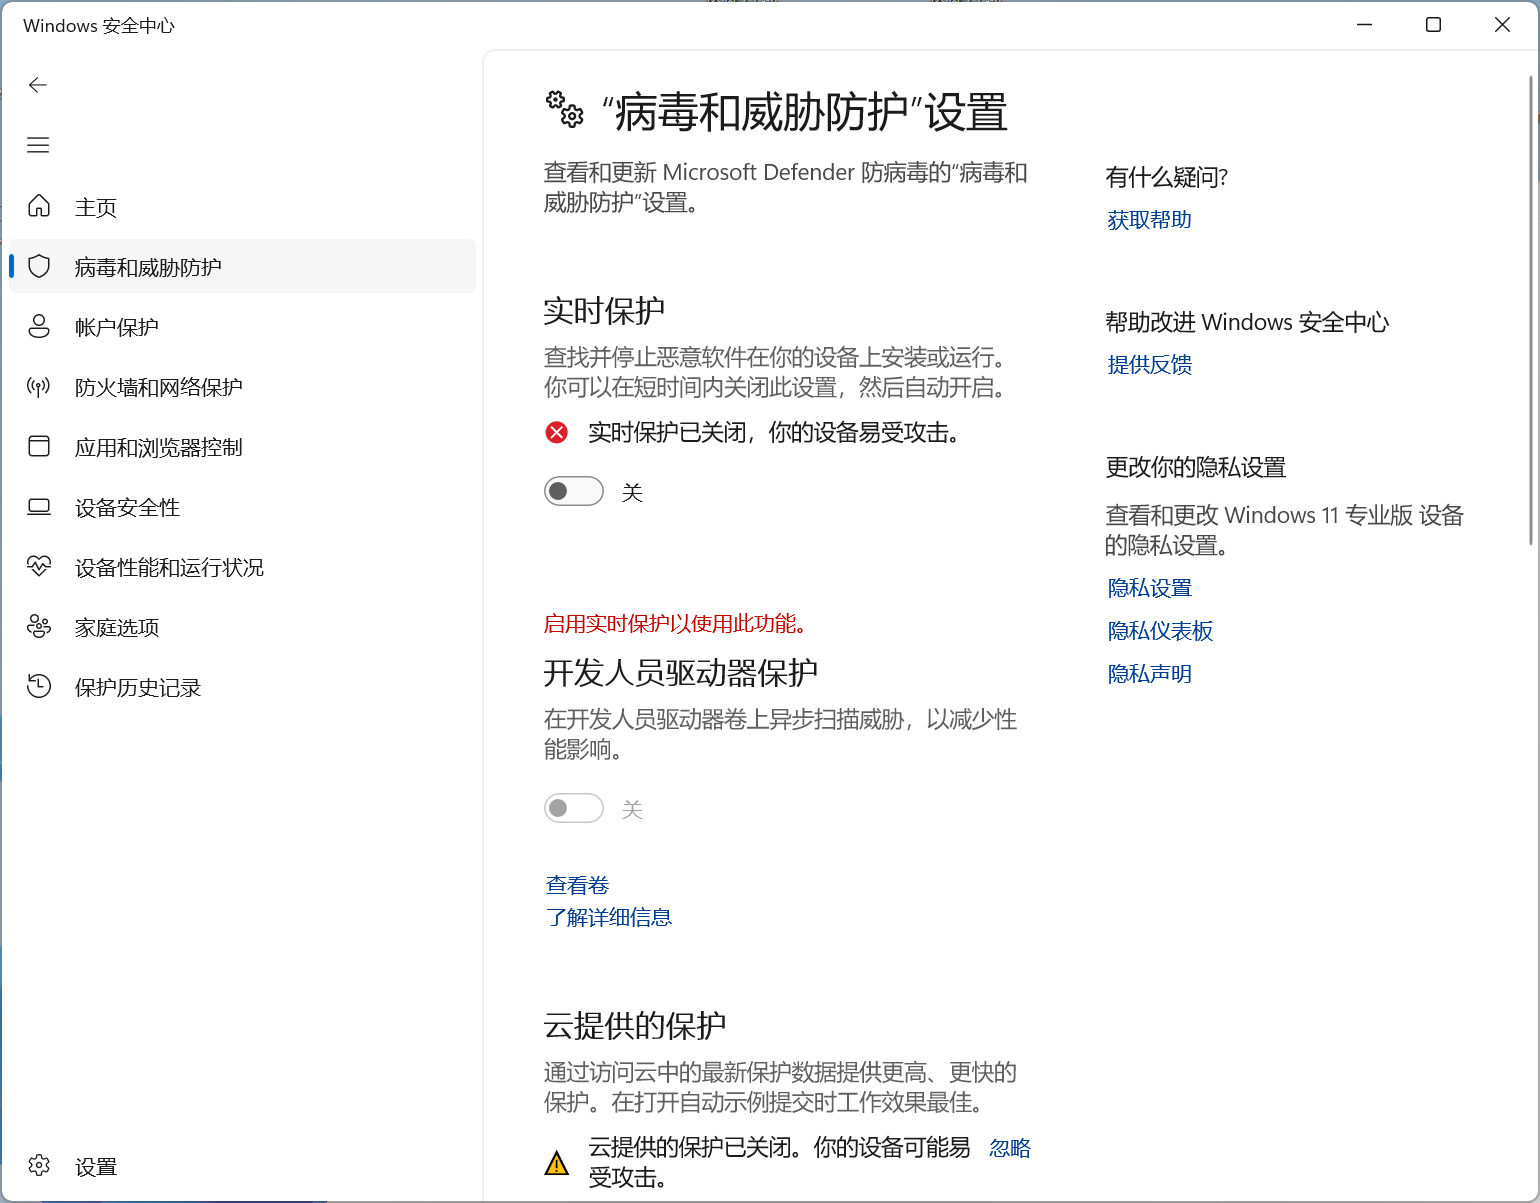Open 防火墙和网络保护 in the sidebar
Screen dimensions: 1540x1203
coord(242,387)
